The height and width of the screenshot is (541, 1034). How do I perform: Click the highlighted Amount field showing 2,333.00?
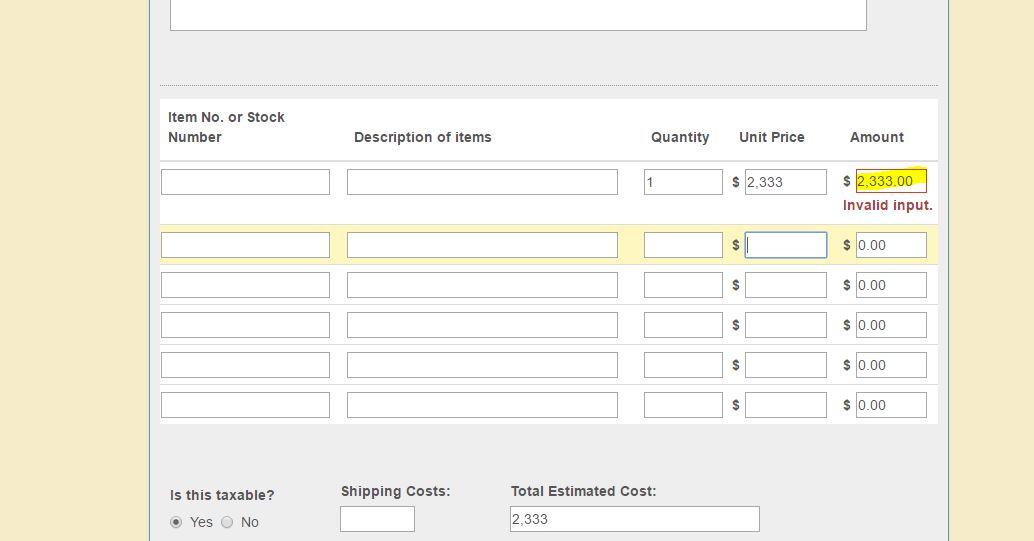tap(891, 181)
